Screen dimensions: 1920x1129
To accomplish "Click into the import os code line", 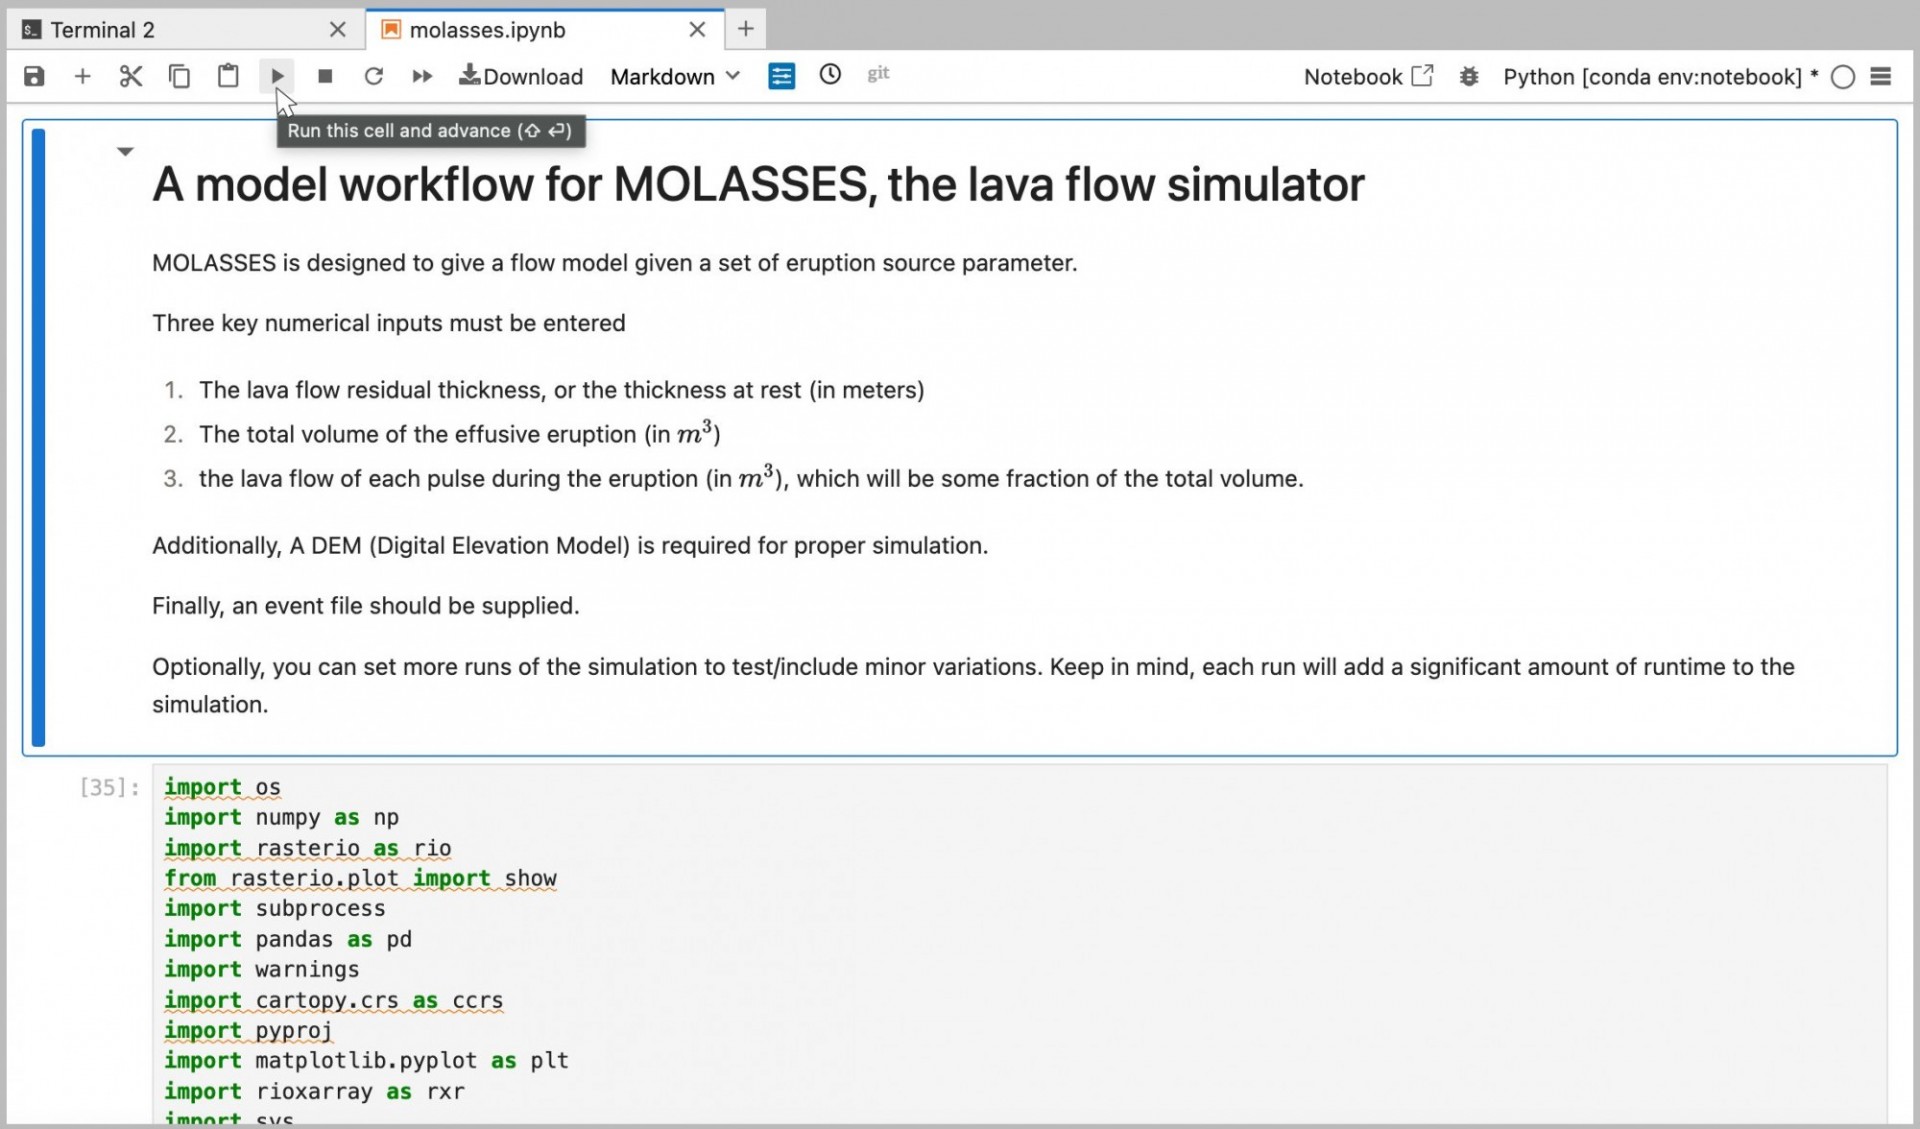I will (x=222, y=787).
